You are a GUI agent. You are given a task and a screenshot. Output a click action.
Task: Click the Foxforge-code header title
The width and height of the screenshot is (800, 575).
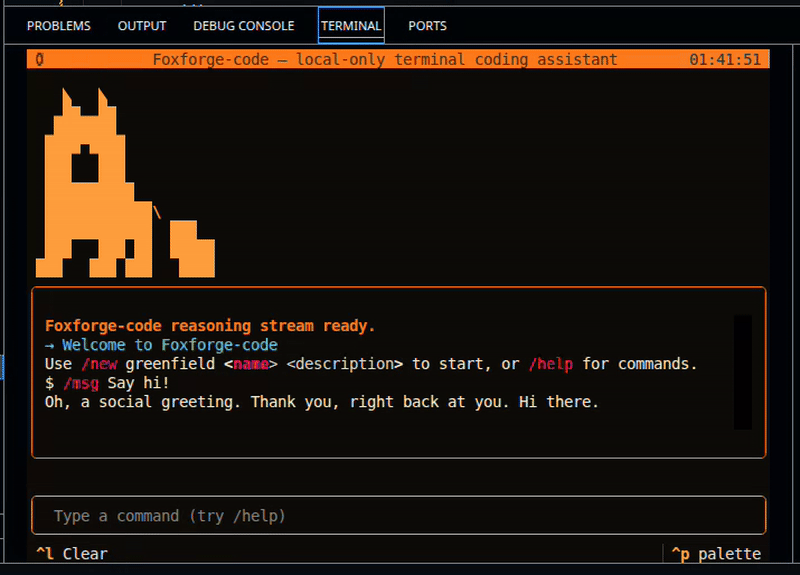(x=385, y=60)
